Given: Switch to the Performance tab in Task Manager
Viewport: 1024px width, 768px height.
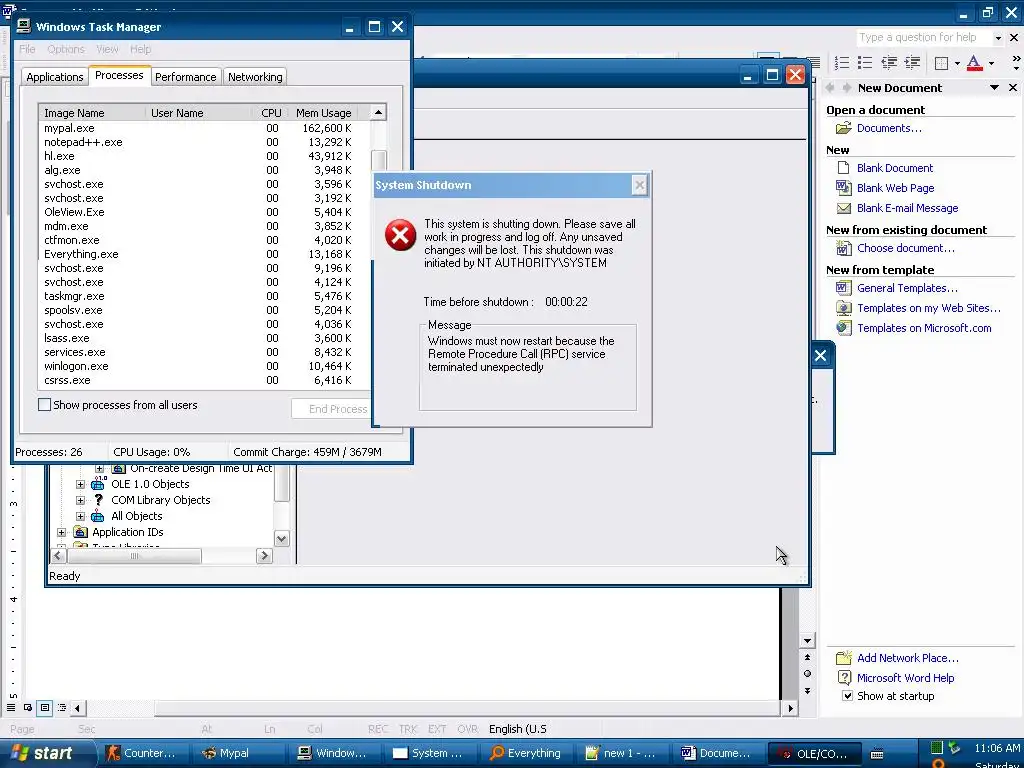Looking at the screenshot, I should (185, 77).
